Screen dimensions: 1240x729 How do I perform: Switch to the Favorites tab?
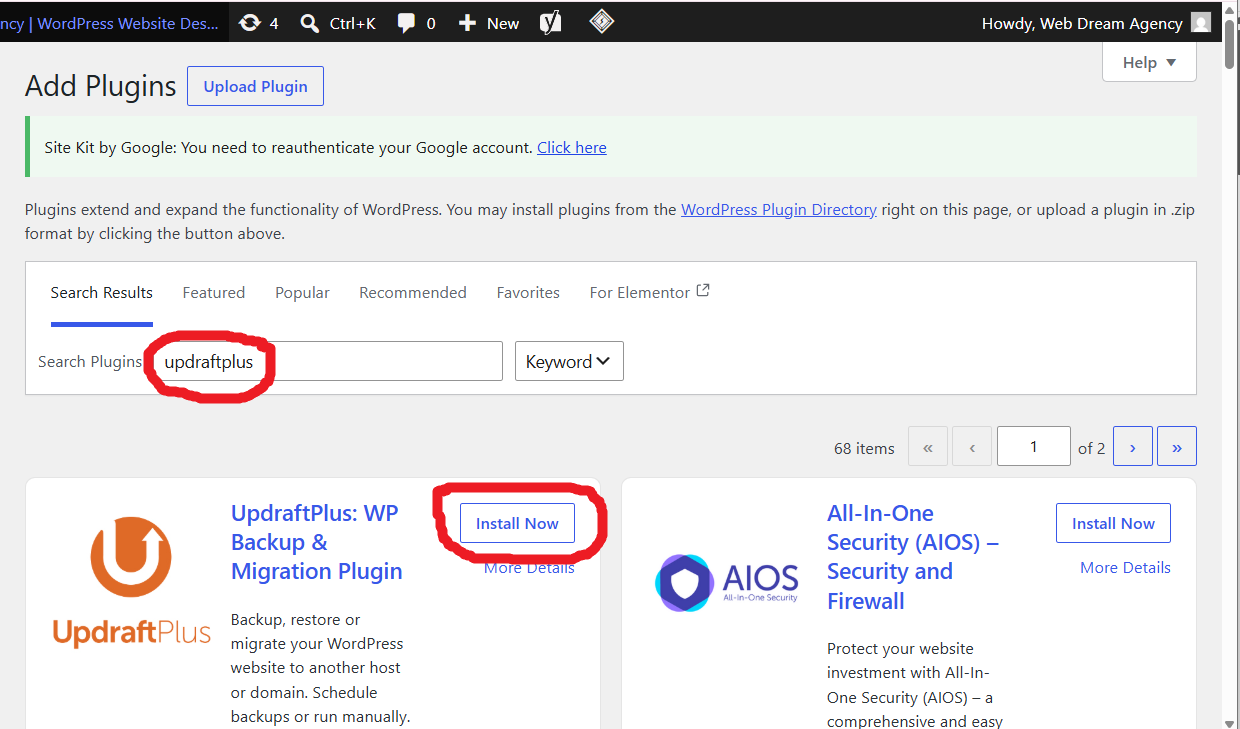click(x=528, y=292)
